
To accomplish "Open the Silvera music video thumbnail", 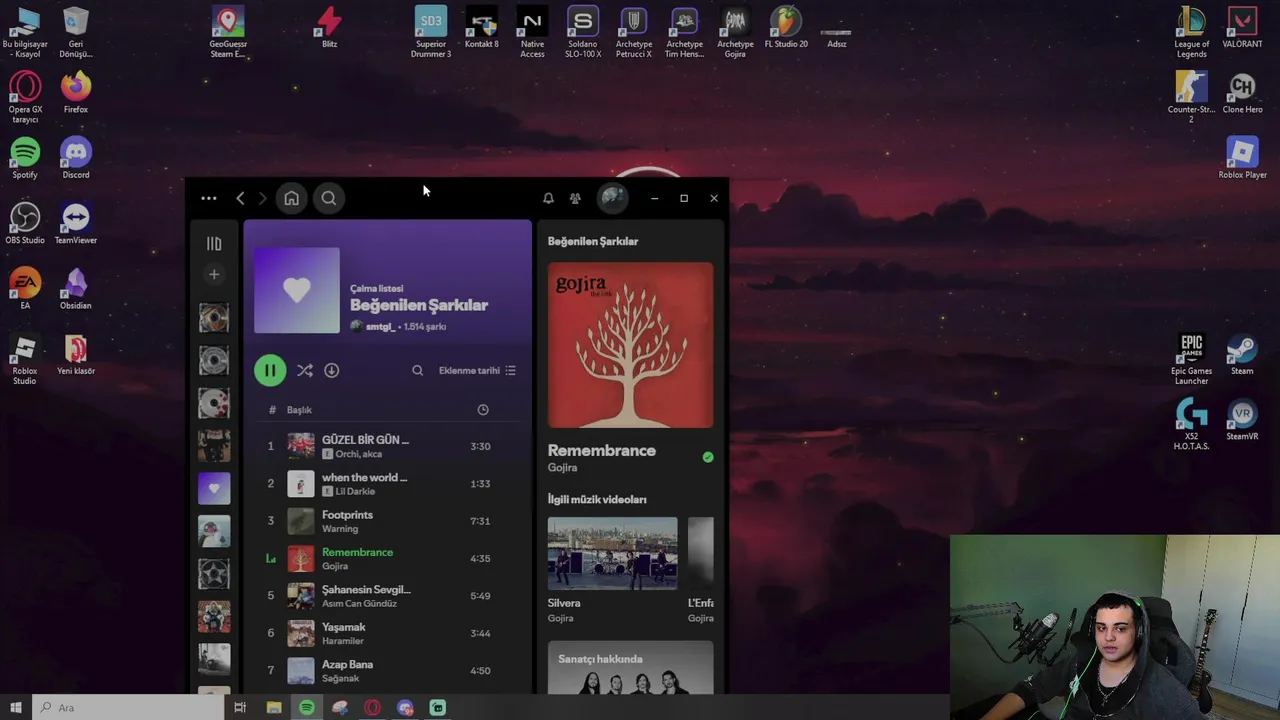I will (612, 553).
